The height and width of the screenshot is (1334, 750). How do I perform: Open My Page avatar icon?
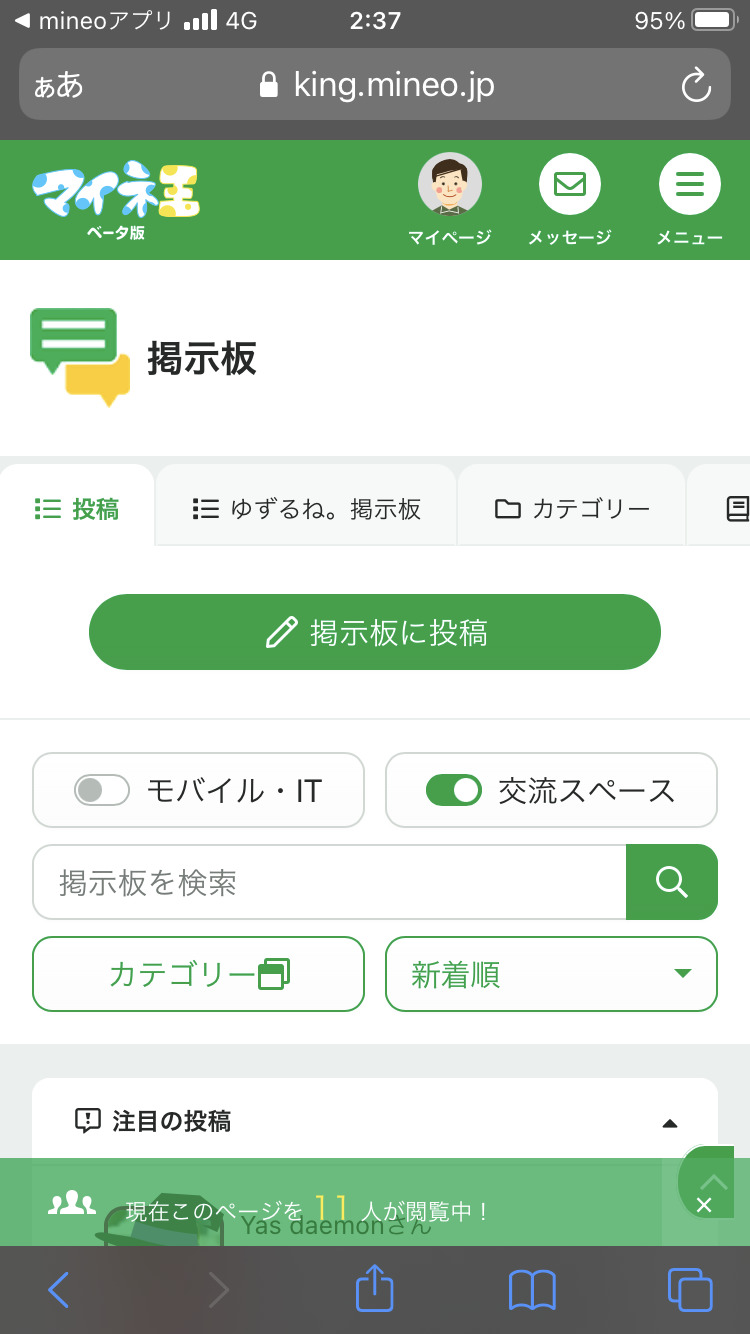pyautogui.click(x=449, y=185)
